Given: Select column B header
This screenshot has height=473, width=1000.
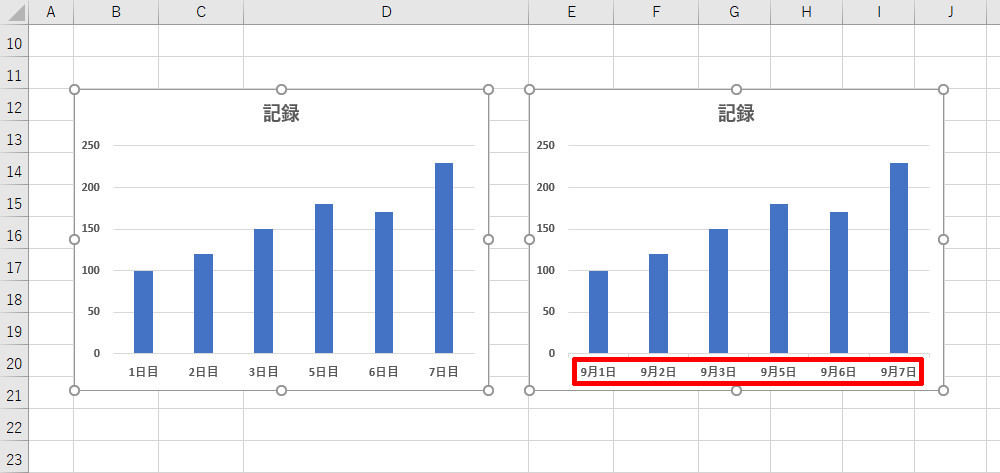Looking at the screenshot, I should pyautogui.click(x=116, y=12).
